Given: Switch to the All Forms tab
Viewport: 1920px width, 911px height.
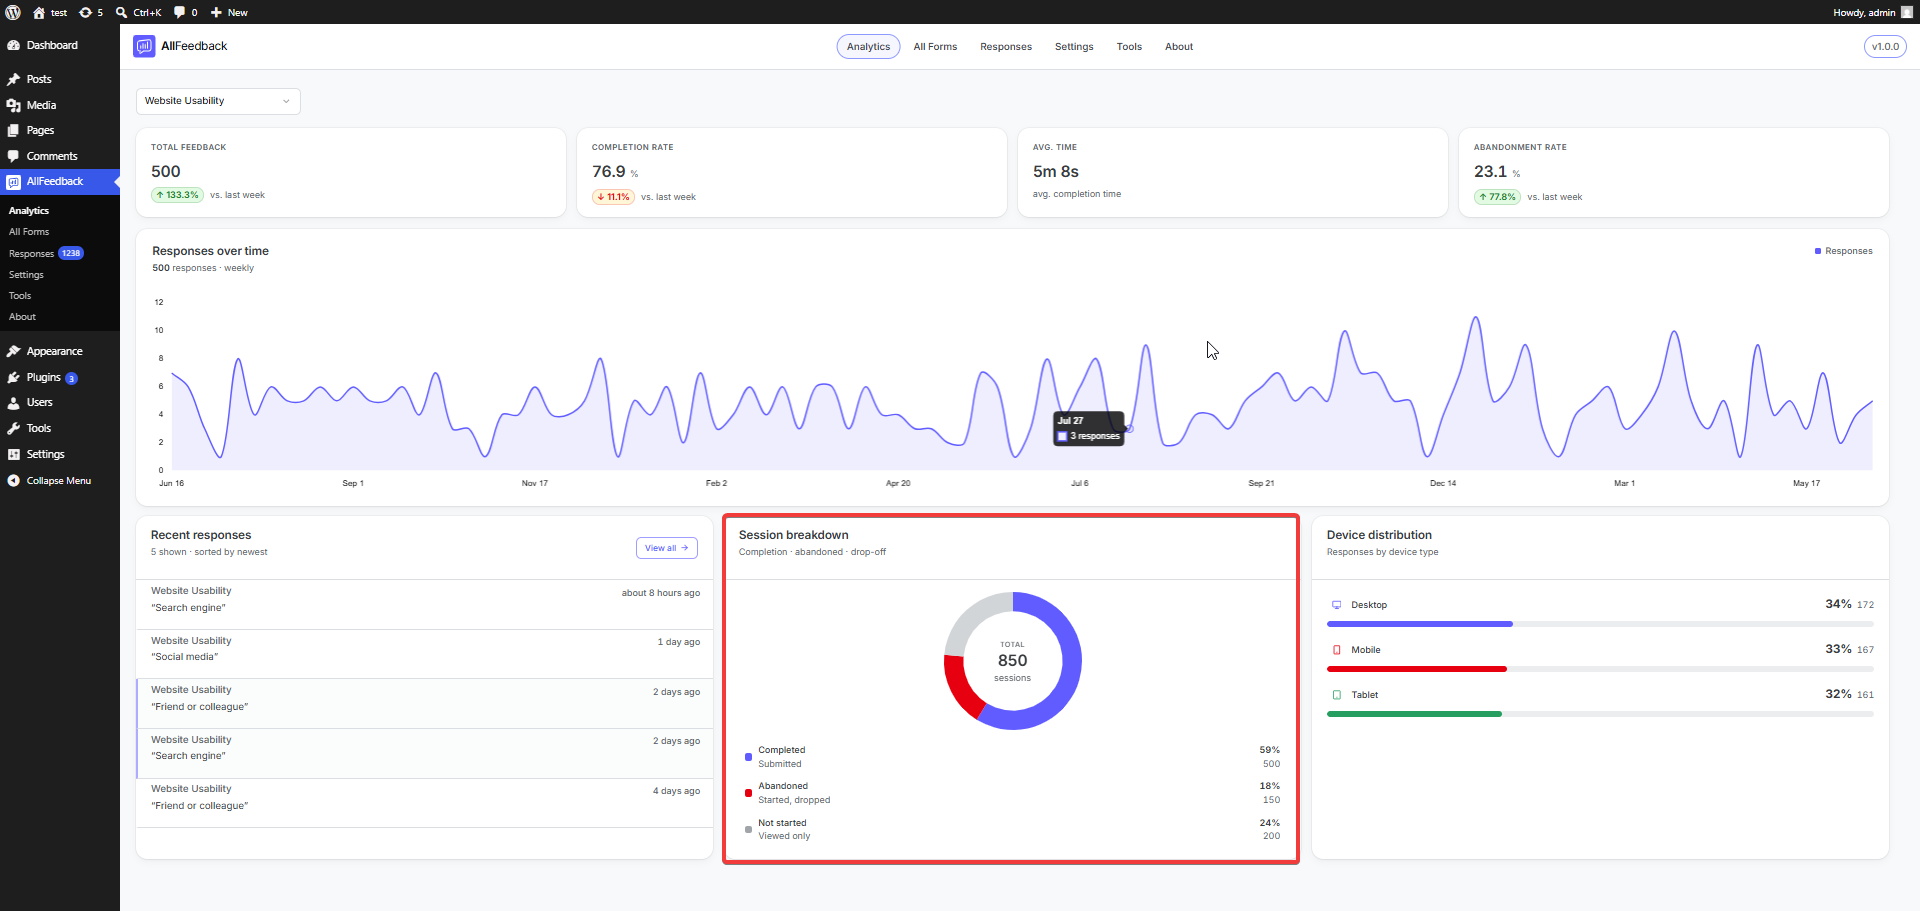Looking at the screenshot, I should 935,47.
